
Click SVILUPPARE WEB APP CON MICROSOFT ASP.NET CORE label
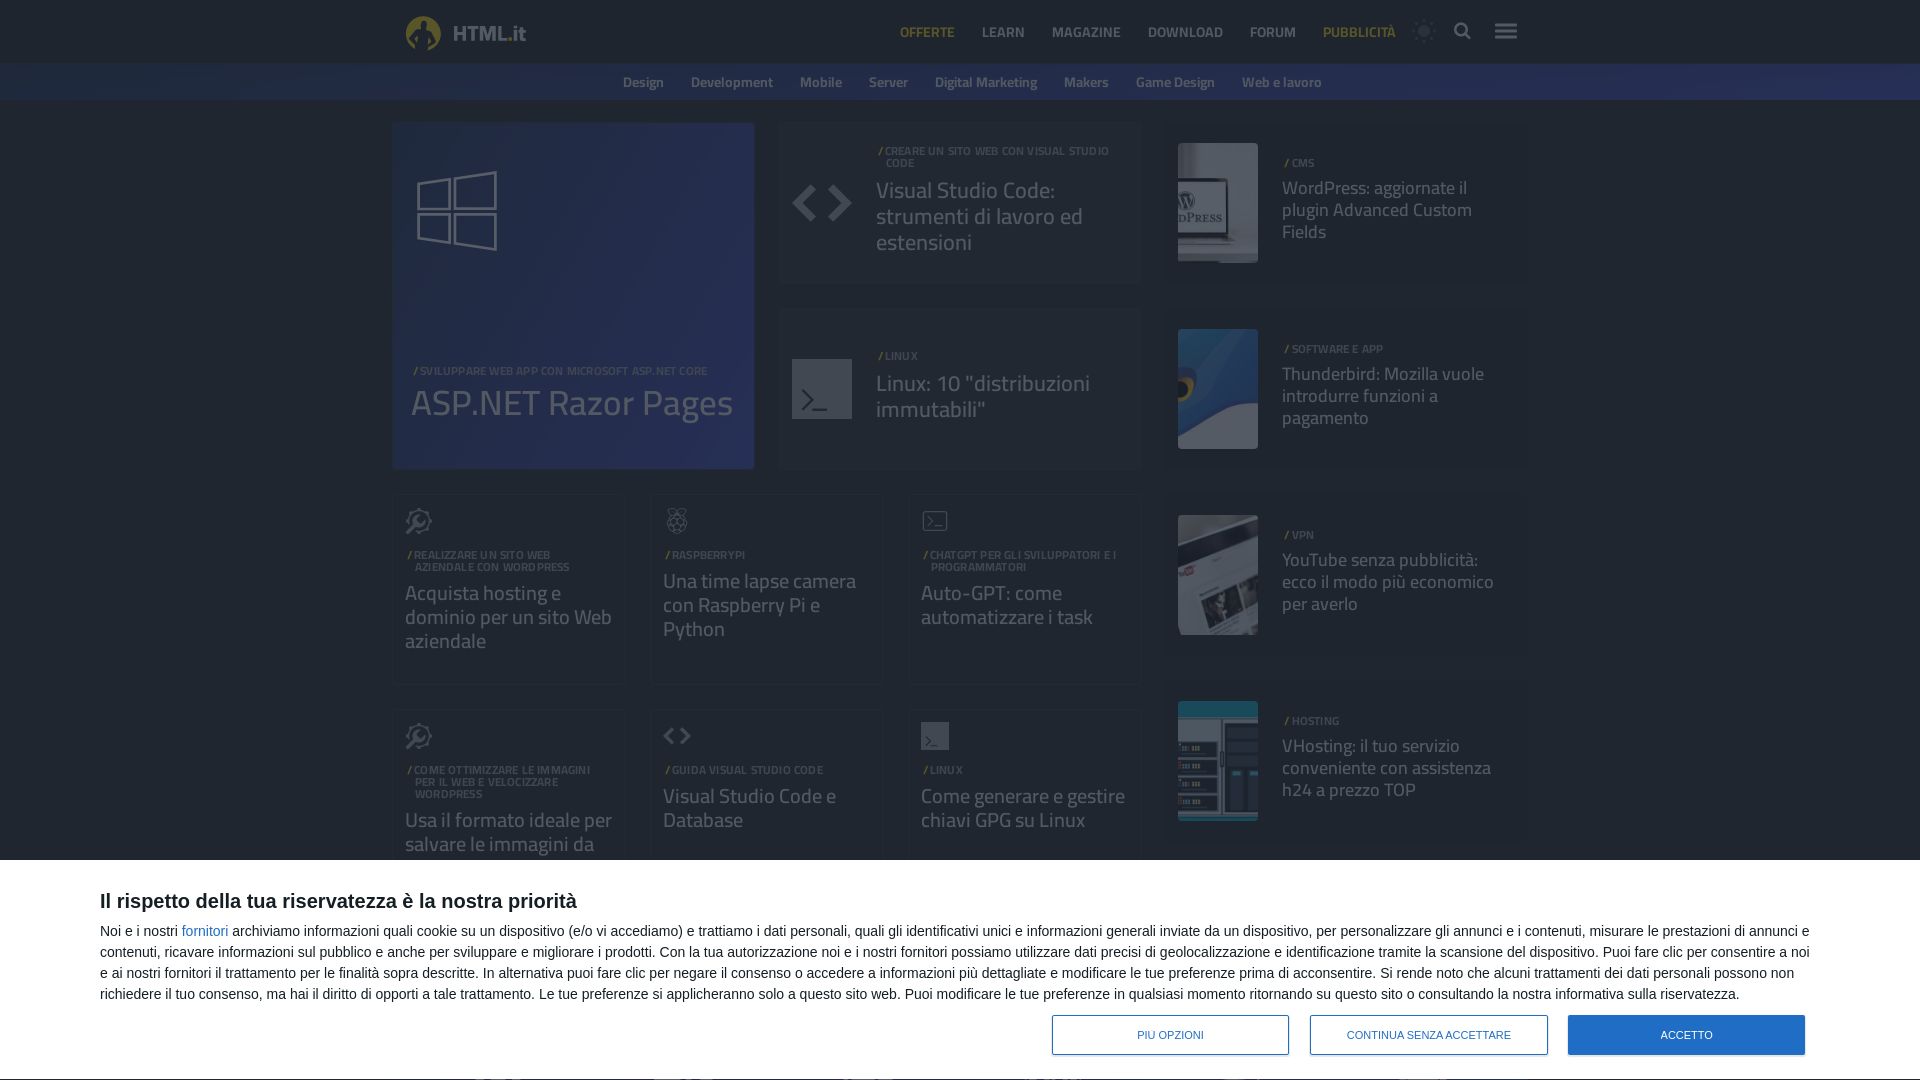pyautogui.click(x=561, y=371)
